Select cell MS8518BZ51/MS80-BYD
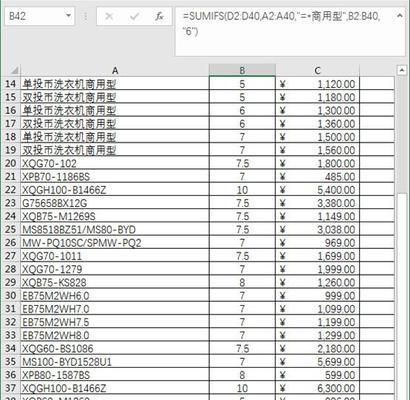410x400 pixels. pyautogui.click(x=115, y=229)
